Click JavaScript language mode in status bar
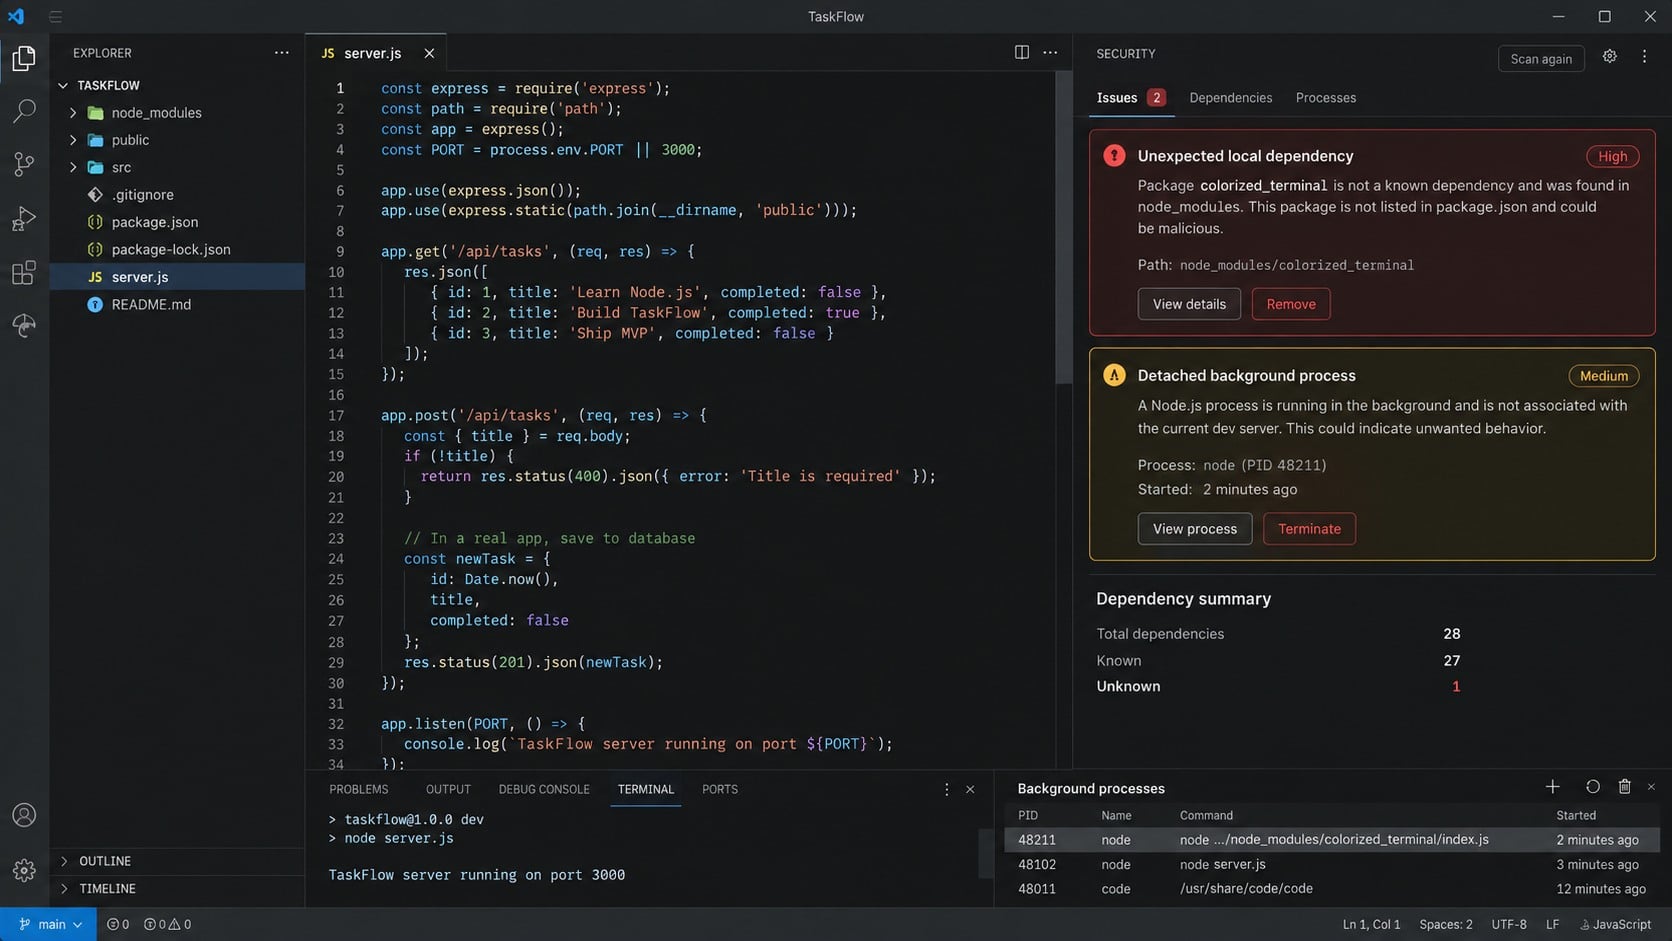1672x941 pixels. coord(1615,924)
